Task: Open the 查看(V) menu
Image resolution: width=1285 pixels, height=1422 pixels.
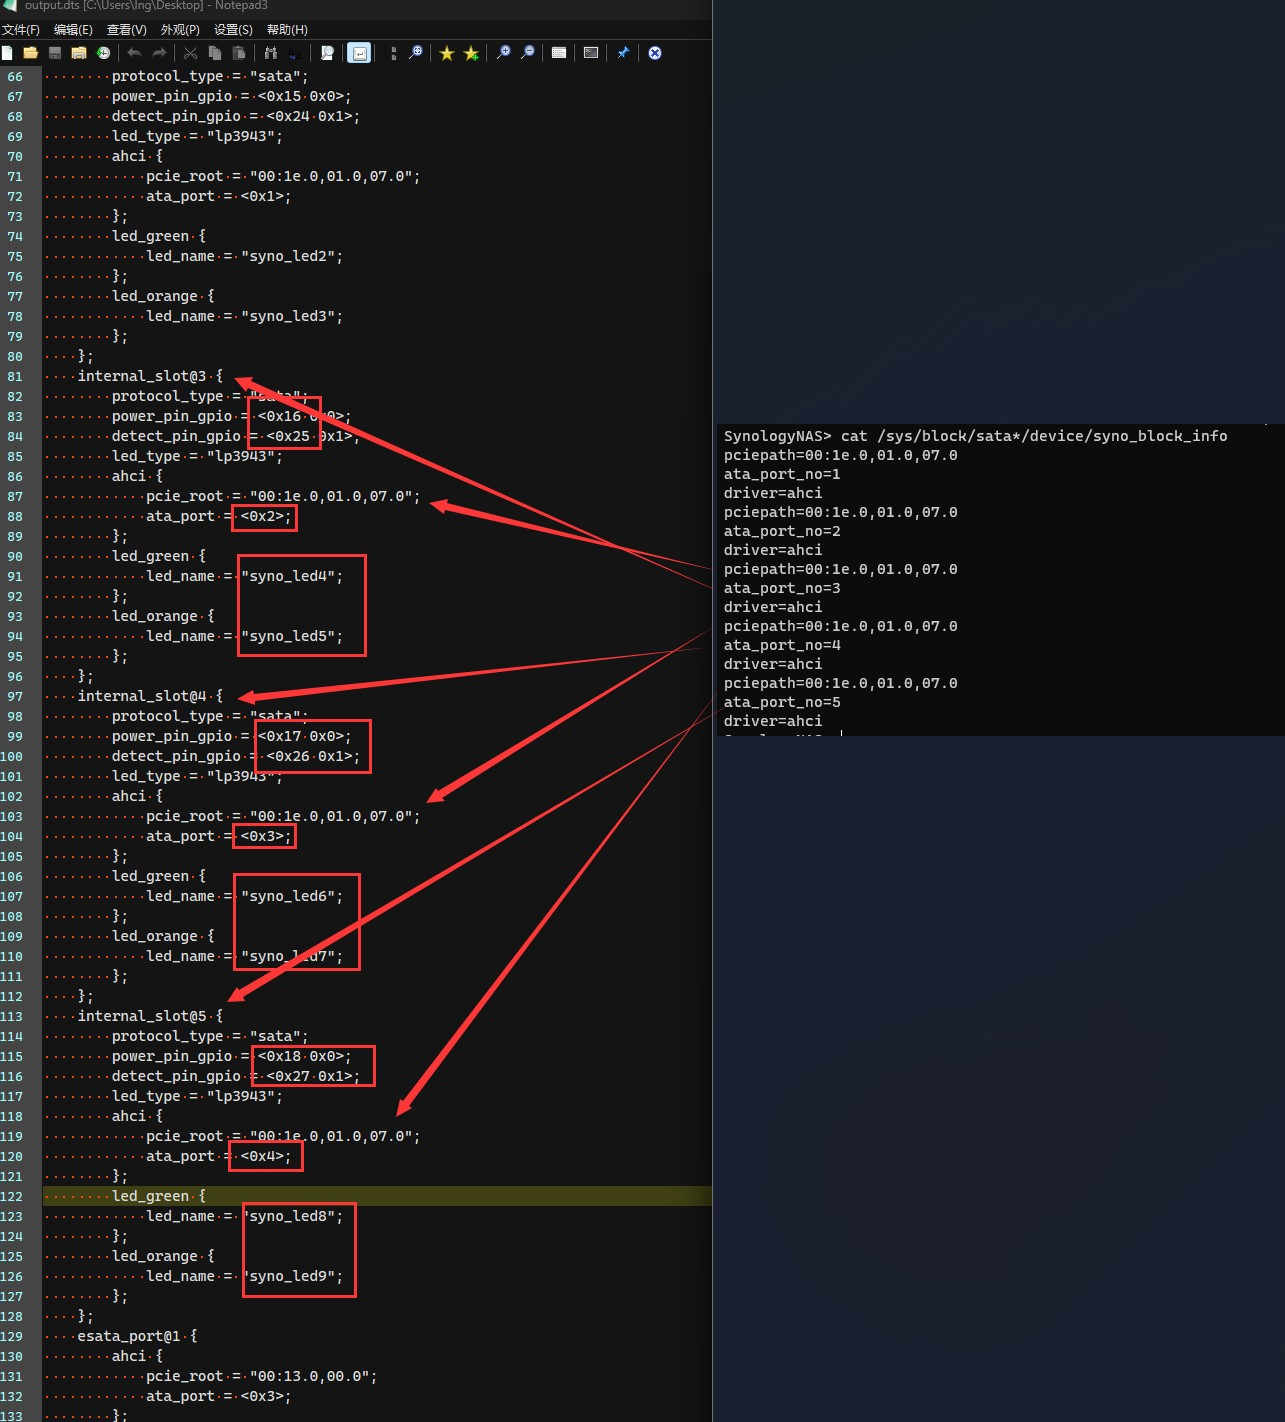Action: [127, 30]
